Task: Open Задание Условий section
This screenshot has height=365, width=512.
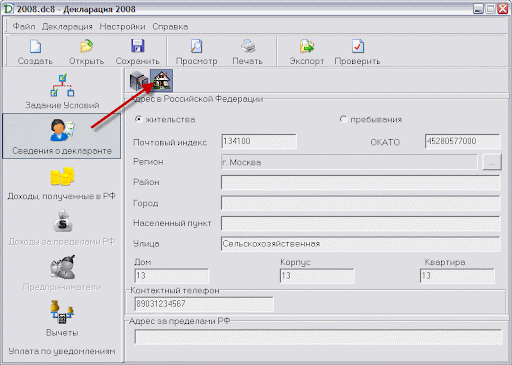Action: [62, 91]
